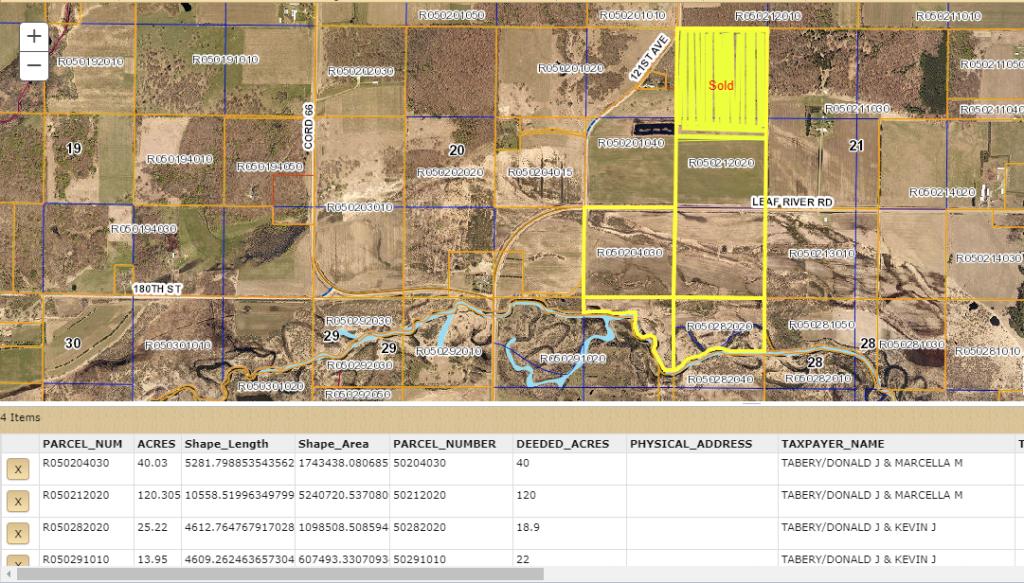
Task: Remove row R050204030 with its X button
Action: (x=18, y=469)
